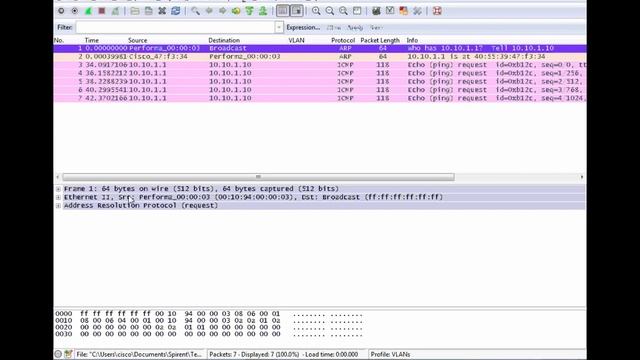640x360 pixels.
Task: Restart the running live capture icon
Action: tap(115, 11)
